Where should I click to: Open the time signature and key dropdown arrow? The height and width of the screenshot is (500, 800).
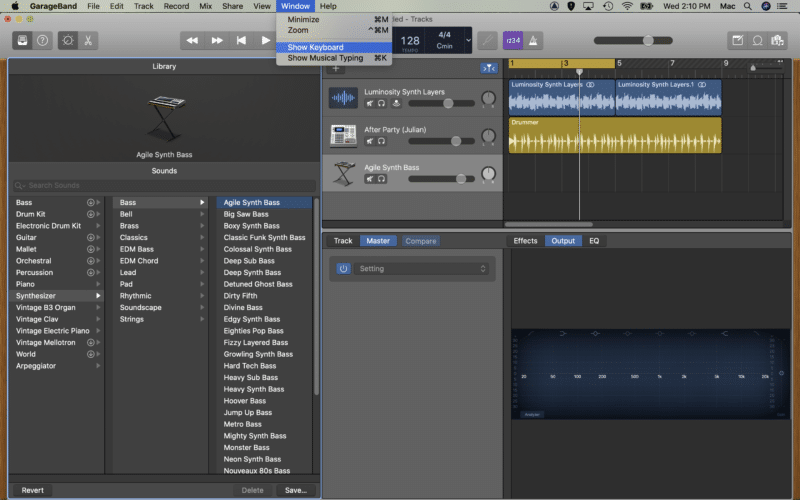tap(468, 40)
